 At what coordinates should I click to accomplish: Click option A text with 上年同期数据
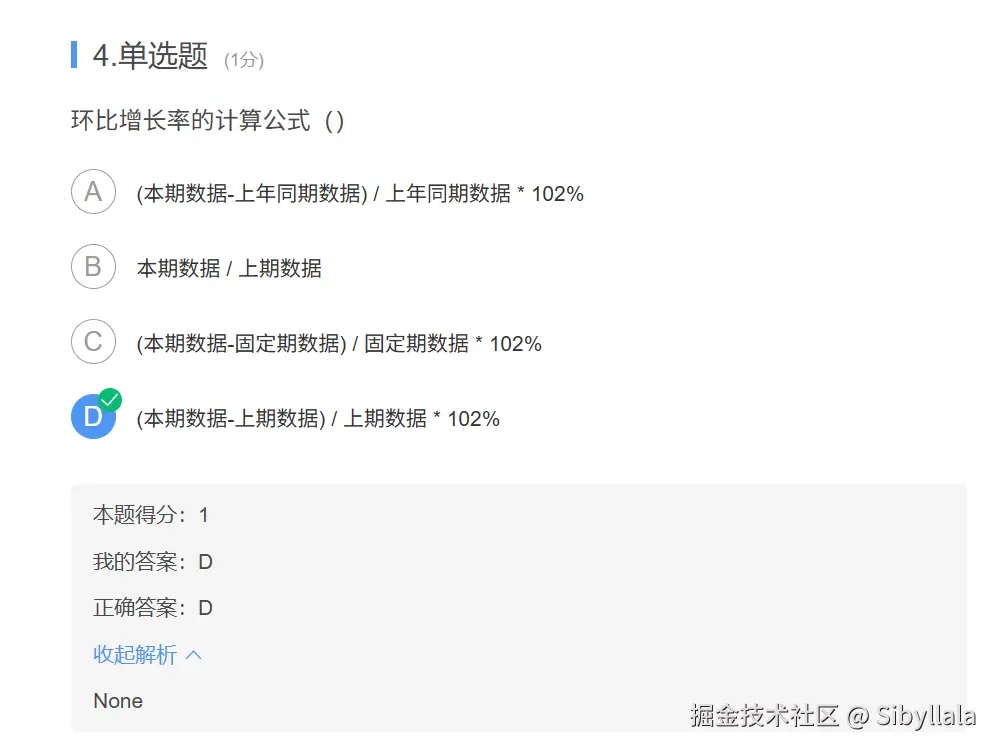tap(360, 194)
